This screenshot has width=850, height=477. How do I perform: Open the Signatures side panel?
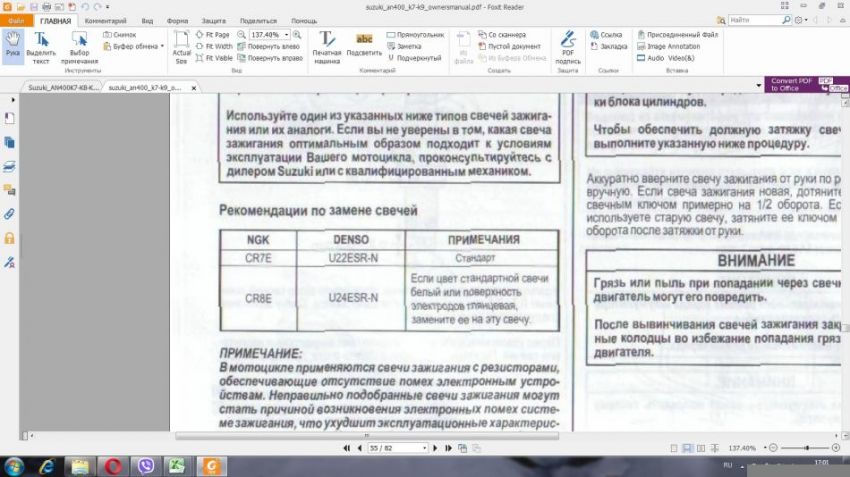tap(9, 262)
